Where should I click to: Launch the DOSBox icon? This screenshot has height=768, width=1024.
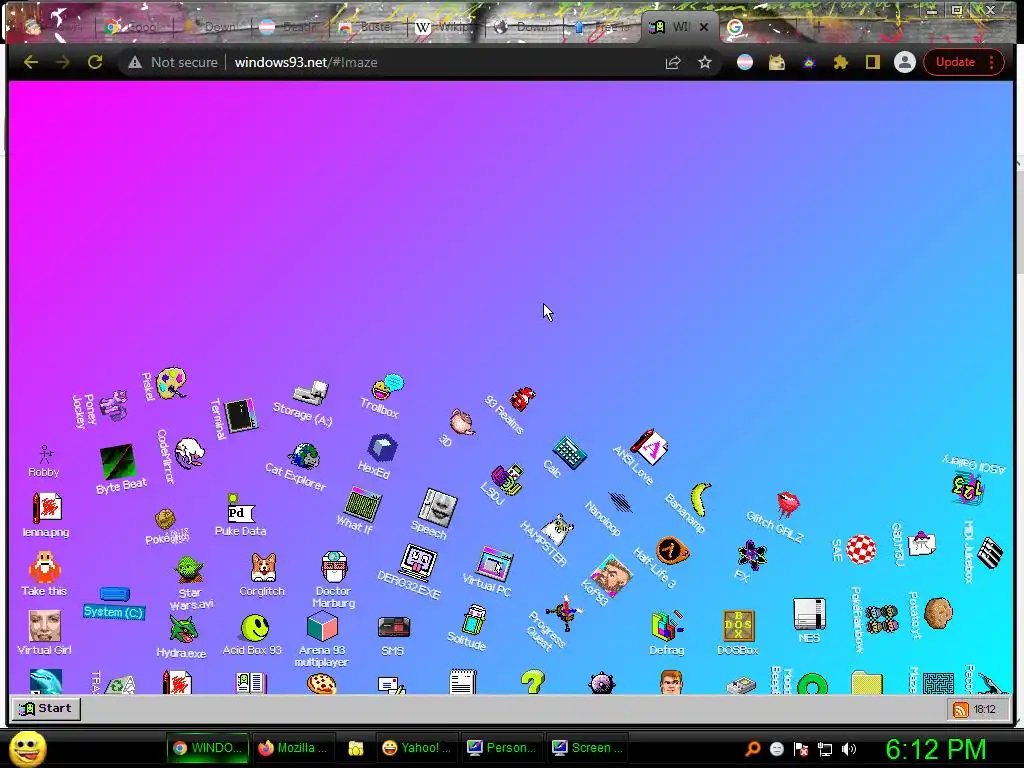point(739,626)
